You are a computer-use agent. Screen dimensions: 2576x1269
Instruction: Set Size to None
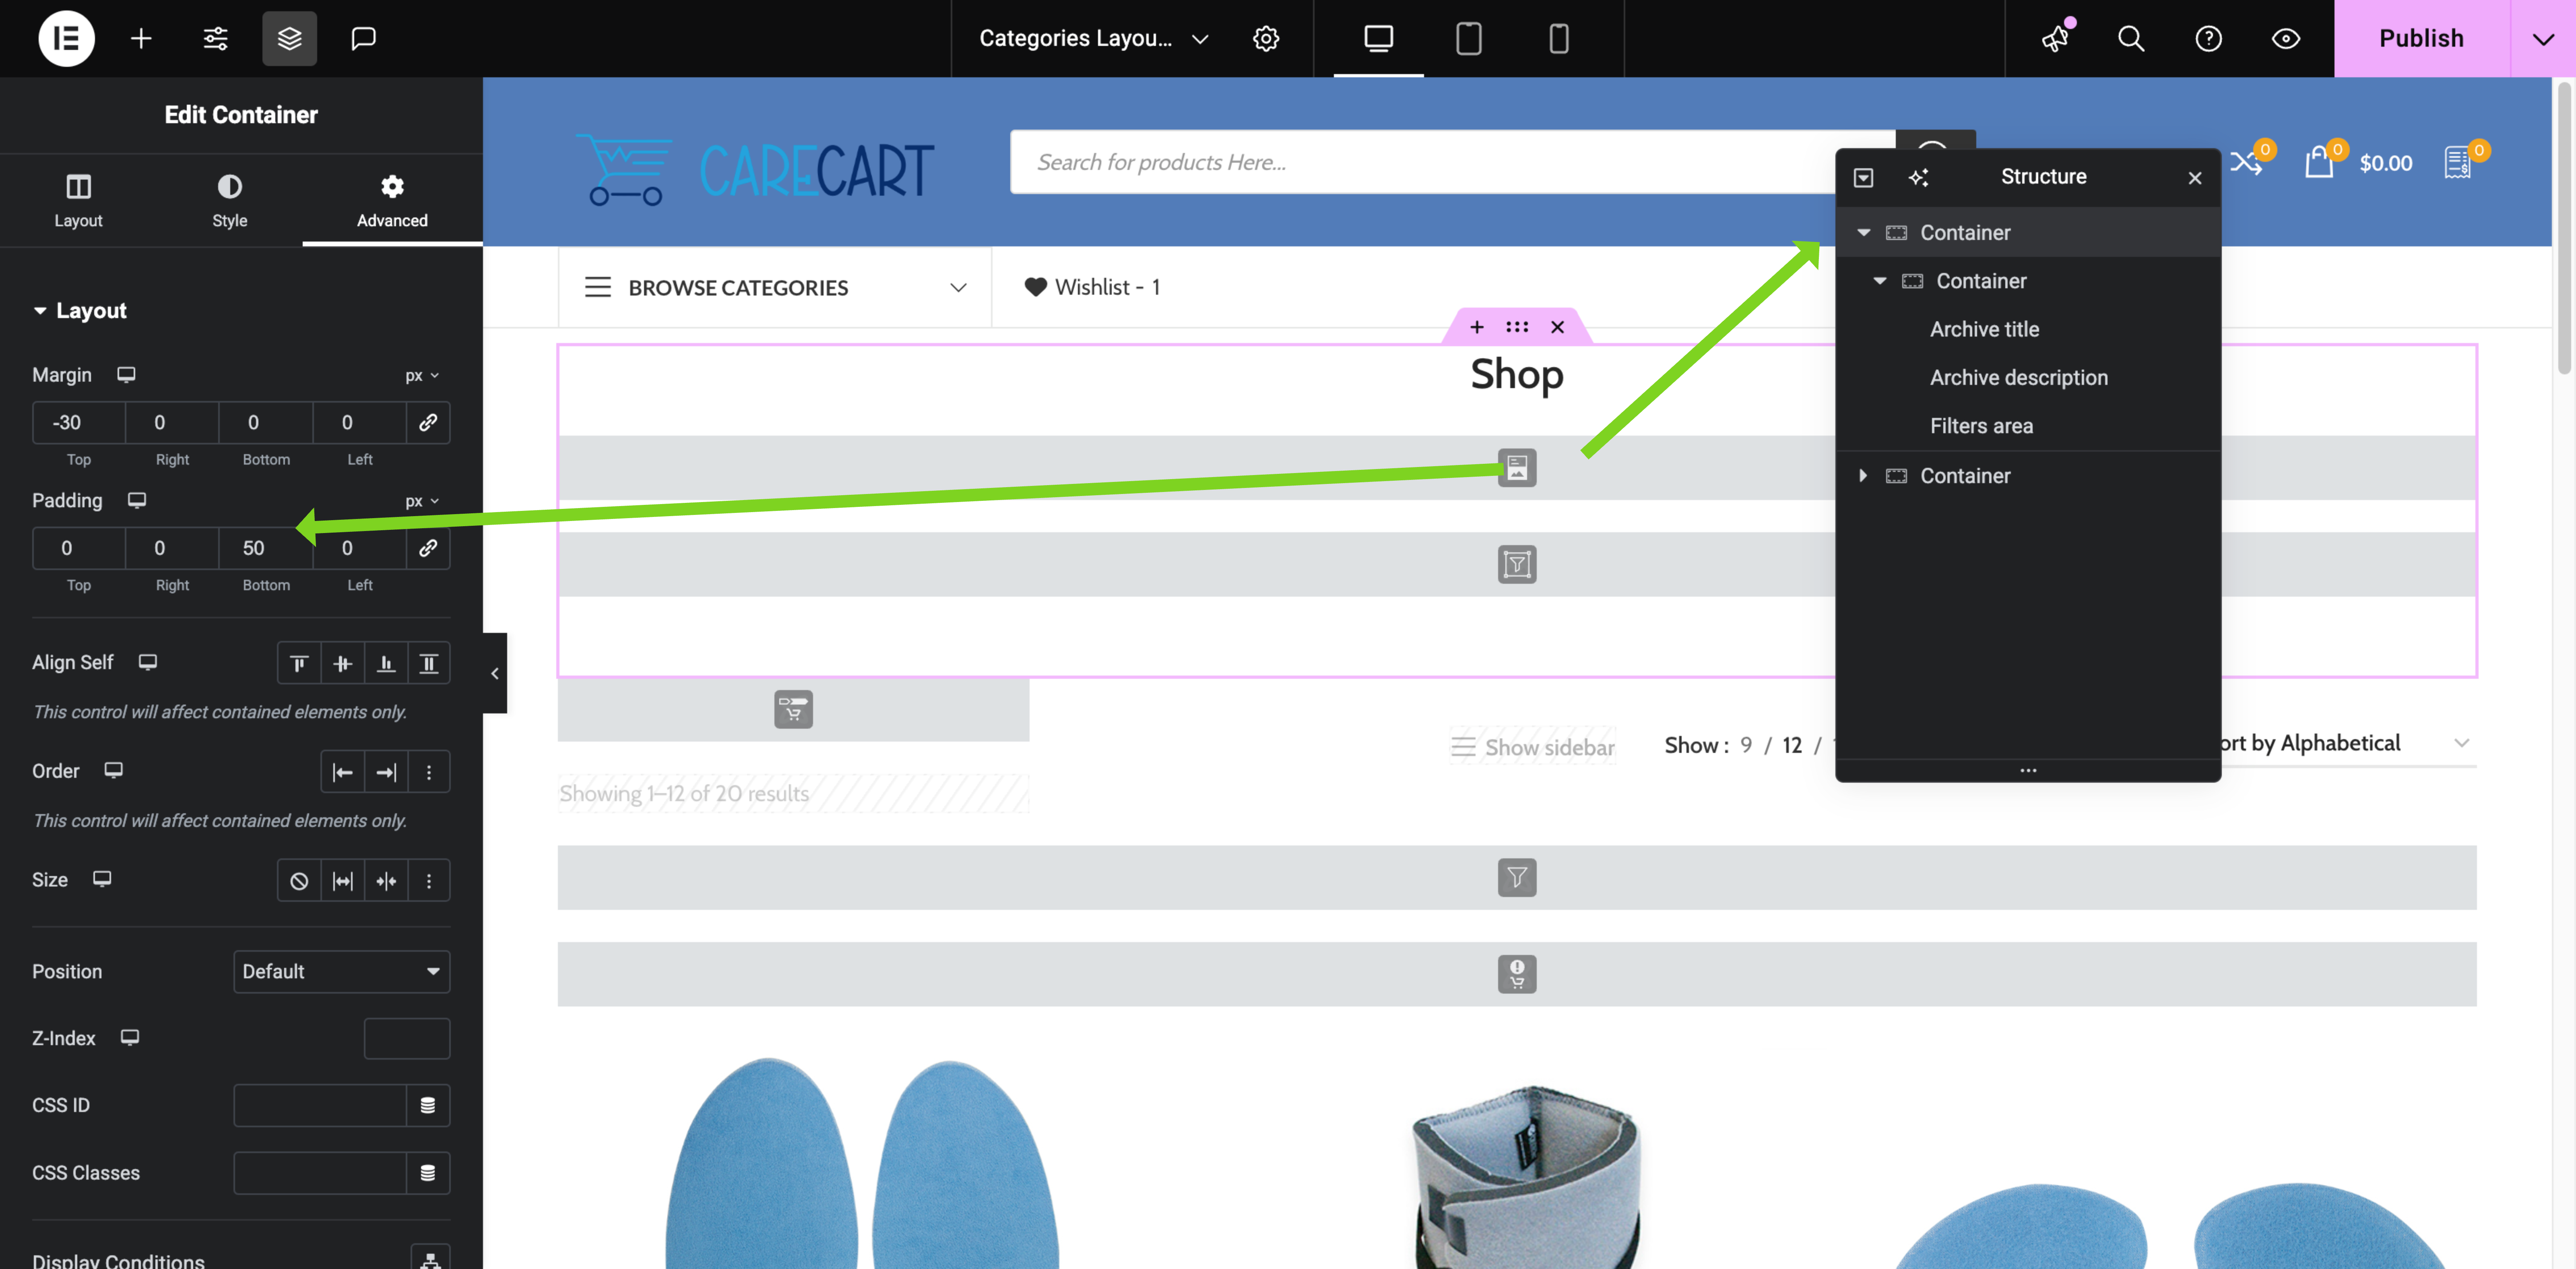click(299, 881)
